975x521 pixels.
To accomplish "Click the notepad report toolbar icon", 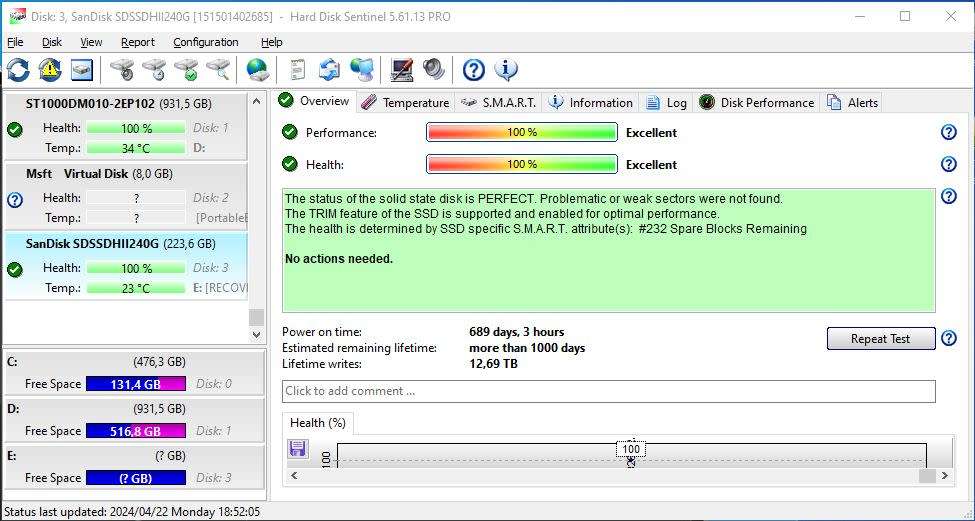I will (297, 70).
